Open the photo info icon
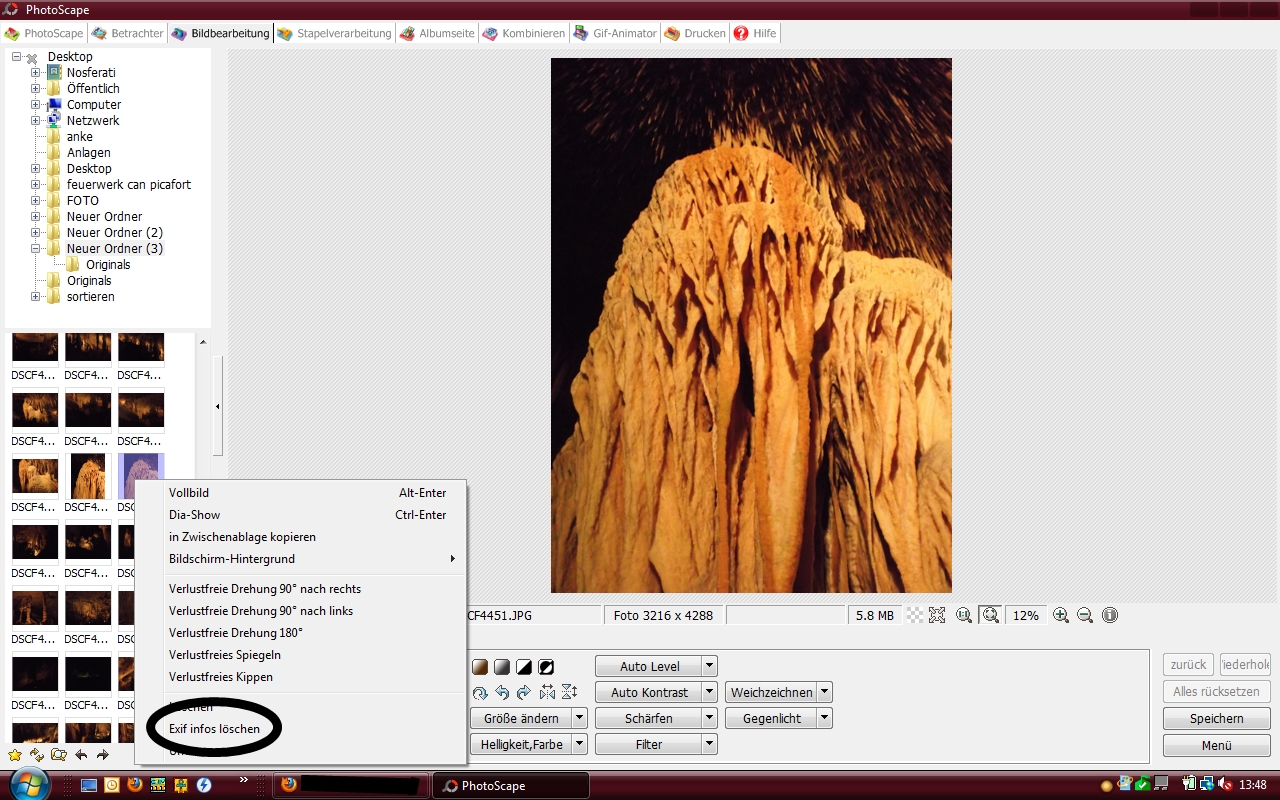 [x=1110, y=616]
